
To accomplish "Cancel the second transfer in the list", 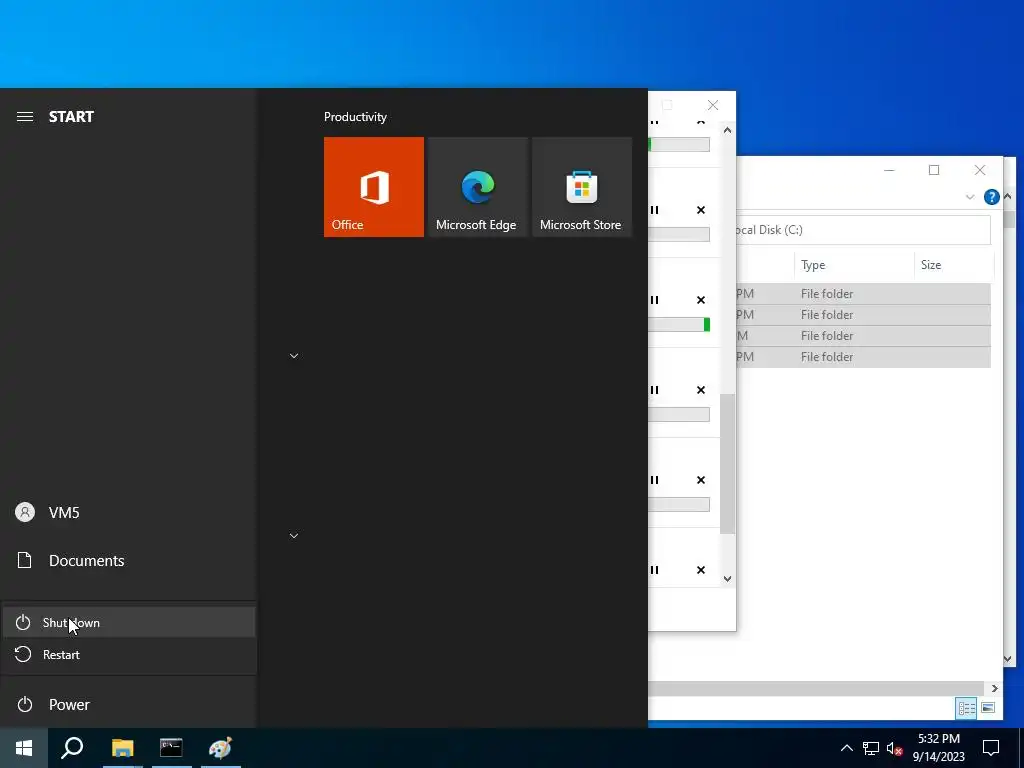I will [701, 210].
